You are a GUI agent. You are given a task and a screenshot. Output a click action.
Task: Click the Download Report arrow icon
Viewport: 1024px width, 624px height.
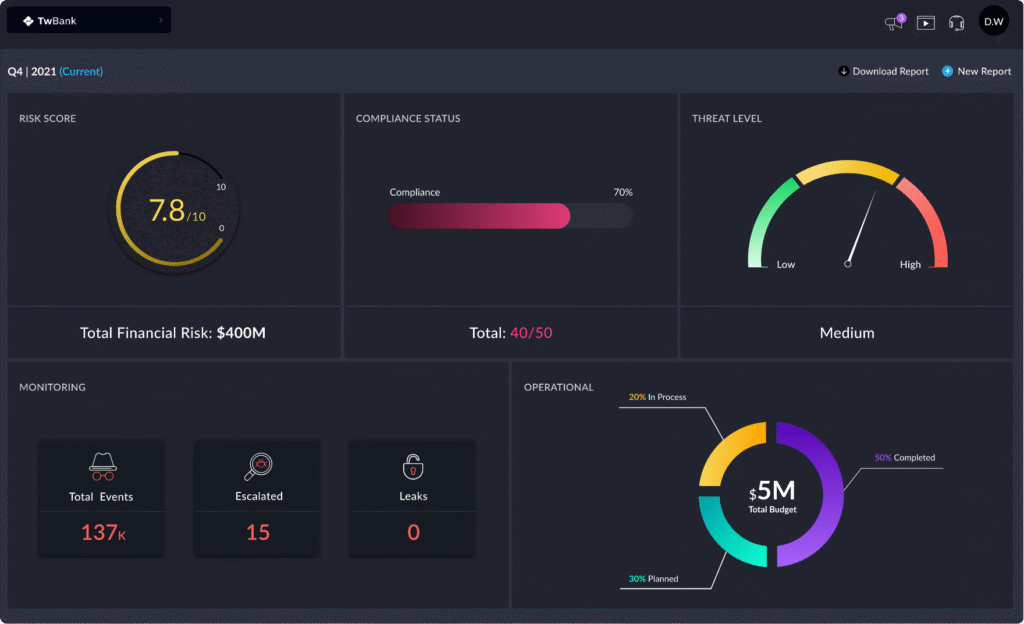click(x=844, y=71)
